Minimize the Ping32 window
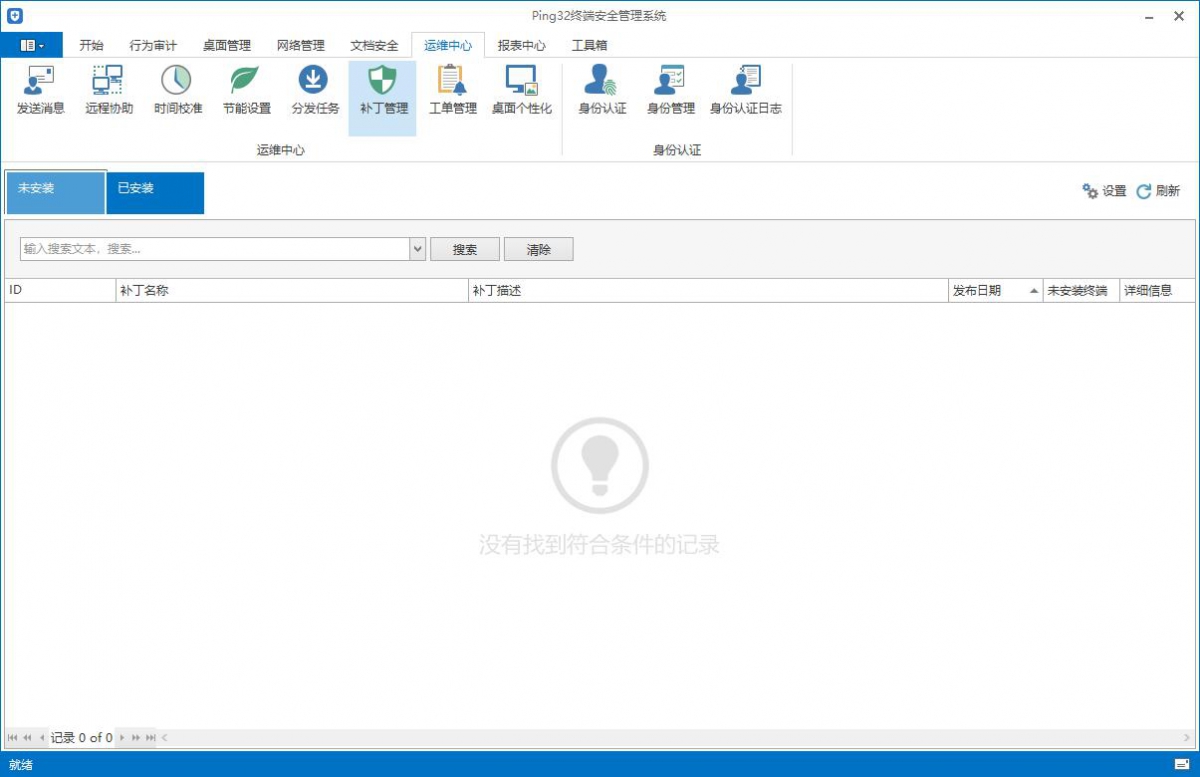1200x777 pixels. pyautogui.click(x=1151, y=16)
